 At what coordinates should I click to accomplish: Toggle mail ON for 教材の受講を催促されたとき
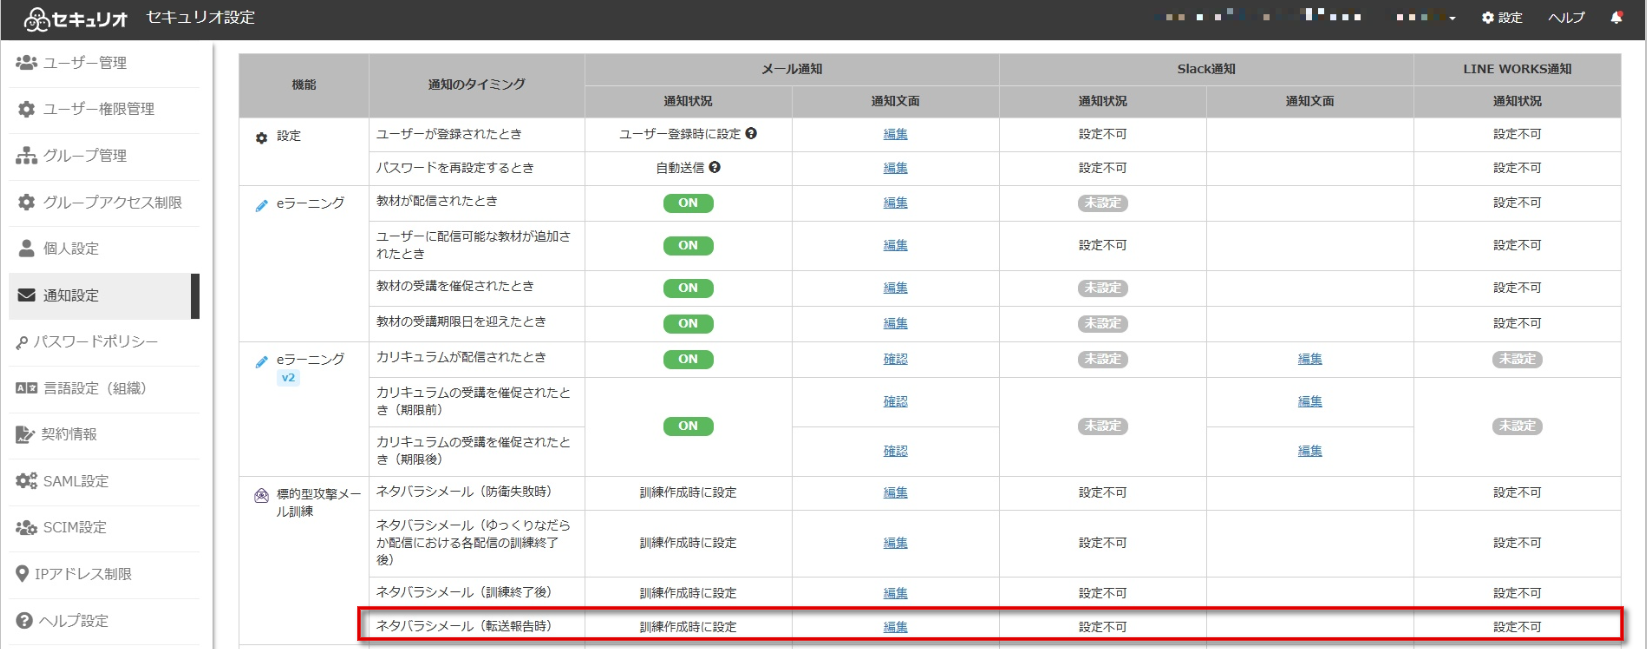point(688,288)
